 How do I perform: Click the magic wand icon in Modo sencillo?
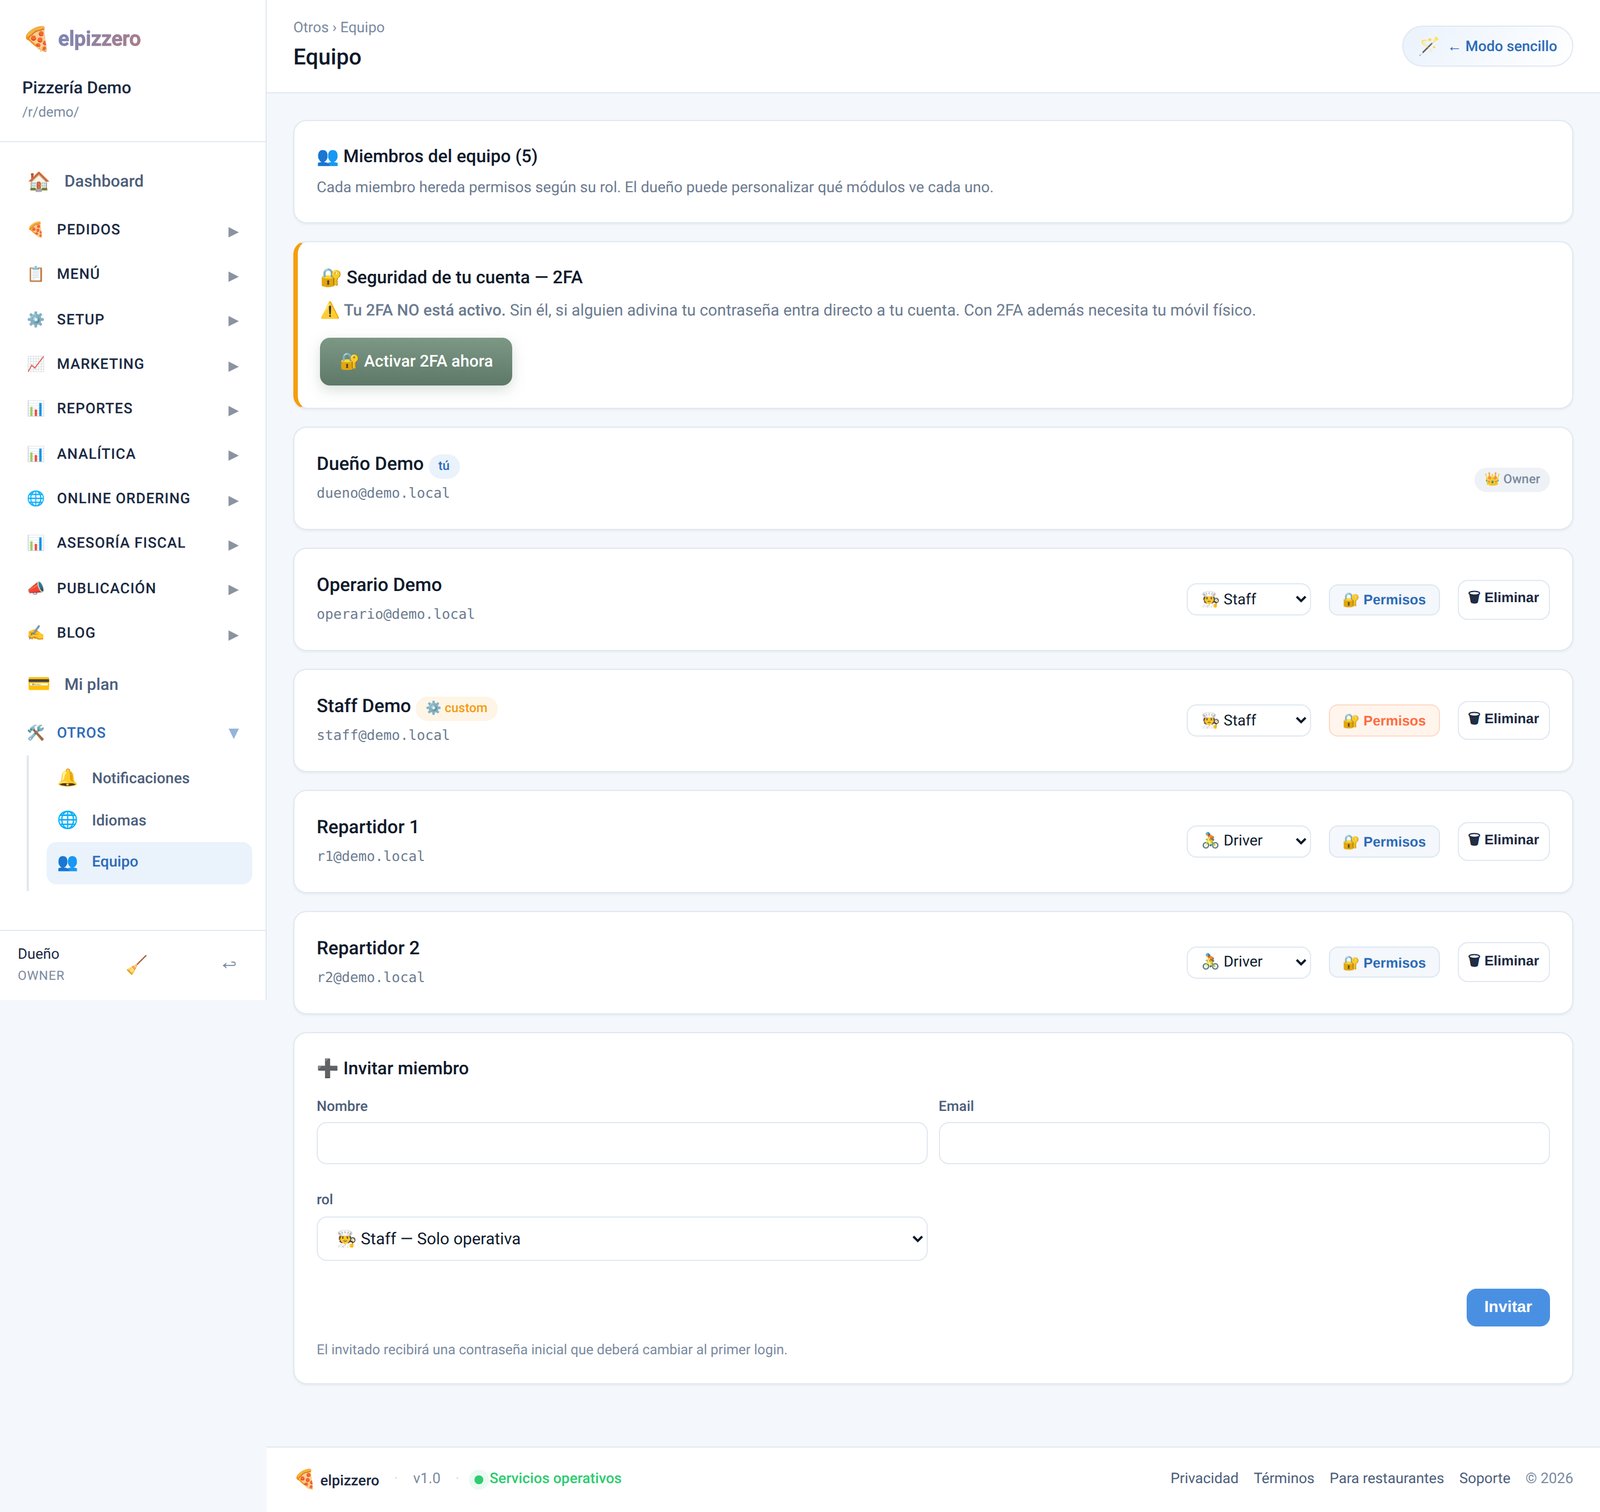(x=1429, y=46)
